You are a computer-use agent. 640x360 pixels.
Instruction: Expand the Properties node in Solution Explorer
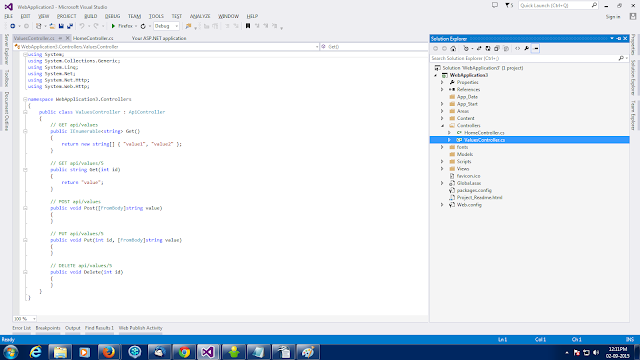pyautogui.click(x=442, y=82)
